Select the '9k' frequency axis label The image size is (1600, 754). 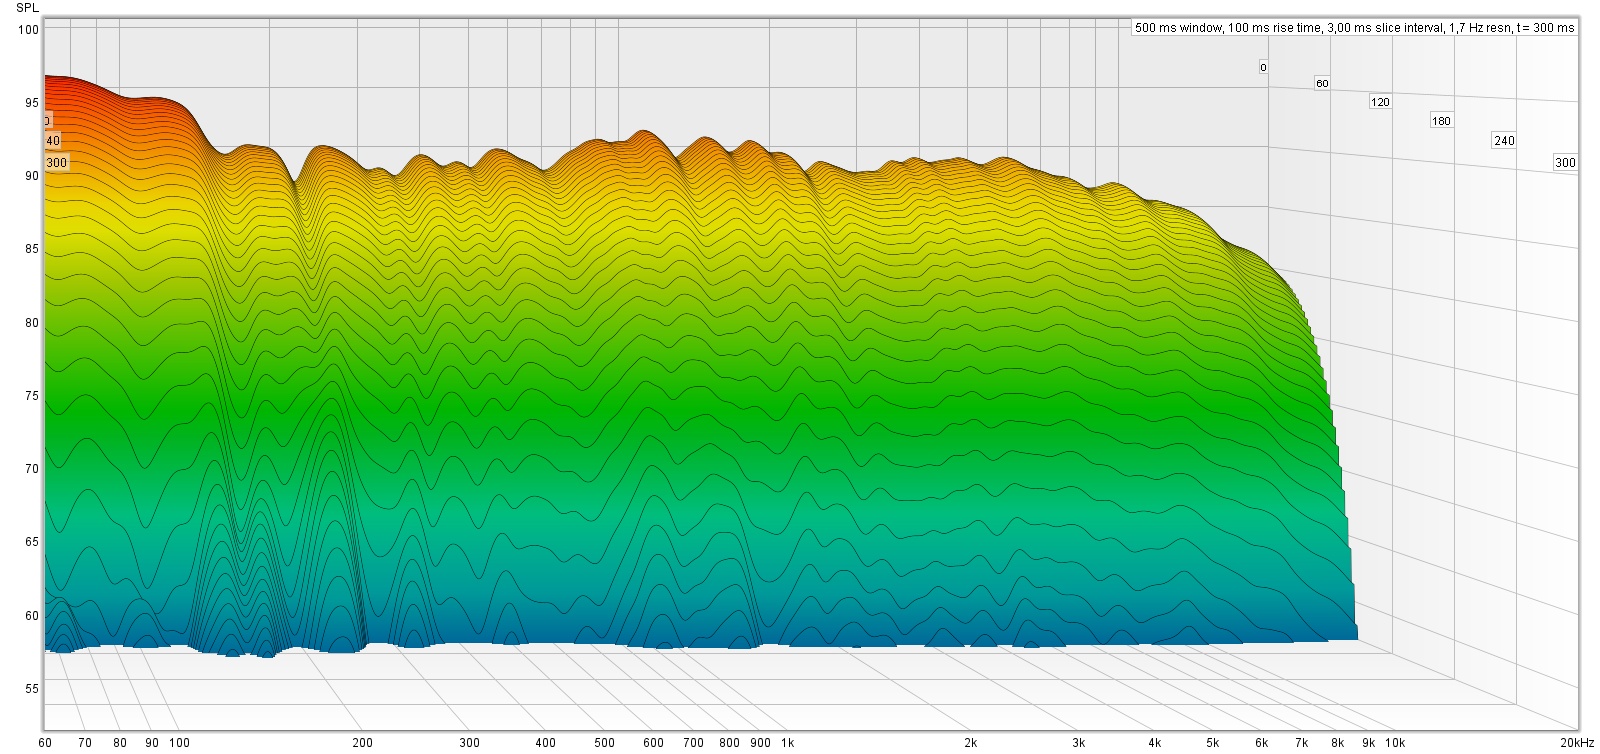point(1369,743)
